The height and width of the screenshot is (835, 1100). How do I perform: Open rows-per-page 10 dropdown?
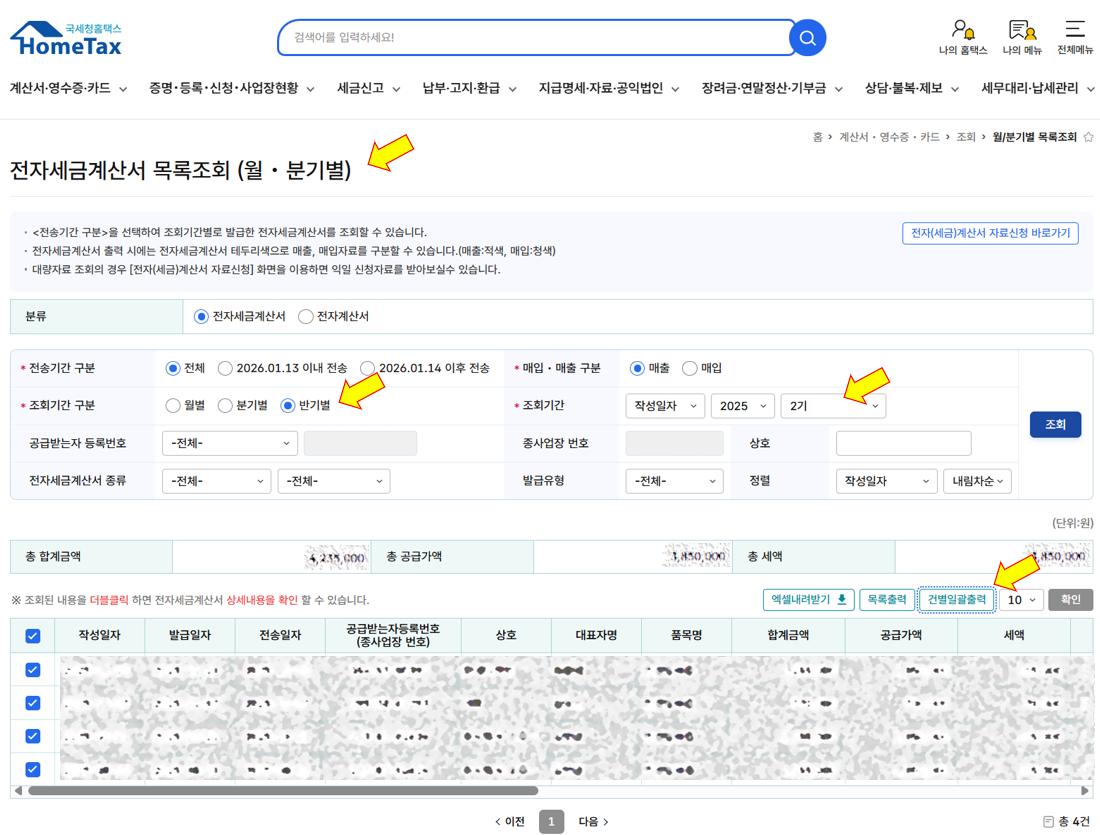tap(1022, 600)
